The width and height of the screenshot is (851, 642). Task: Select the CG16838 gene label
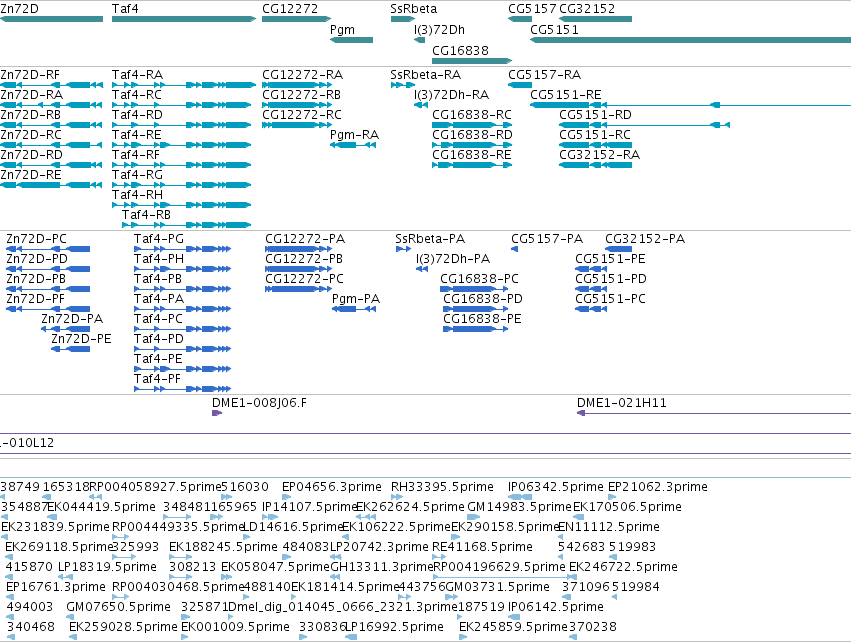pos(460,50)
